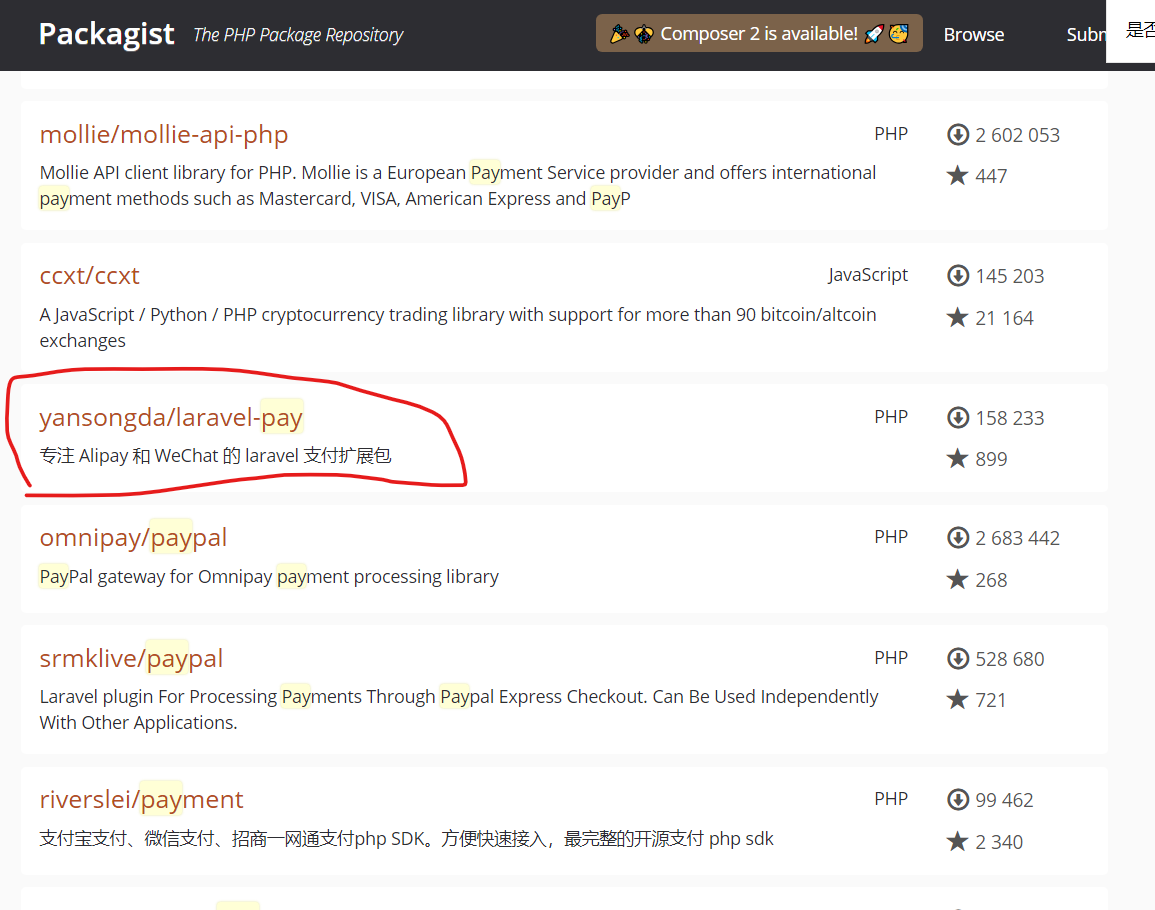Click download icon next to 528 680
Viewport: 1155px width, 910px height.
click(958, 659)
